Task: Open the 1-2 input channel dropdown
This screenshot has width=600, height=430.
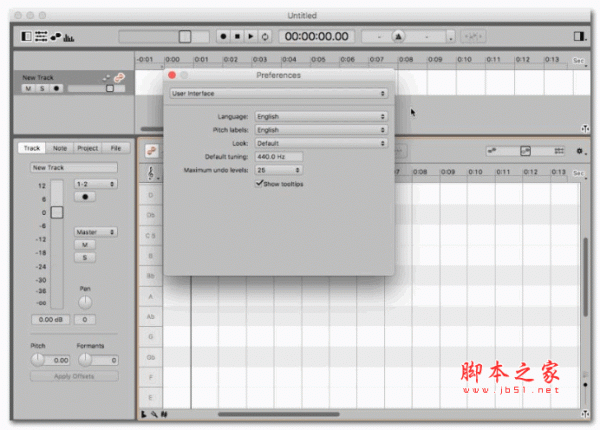Action: pyautogui.click(x=96, y=184)
